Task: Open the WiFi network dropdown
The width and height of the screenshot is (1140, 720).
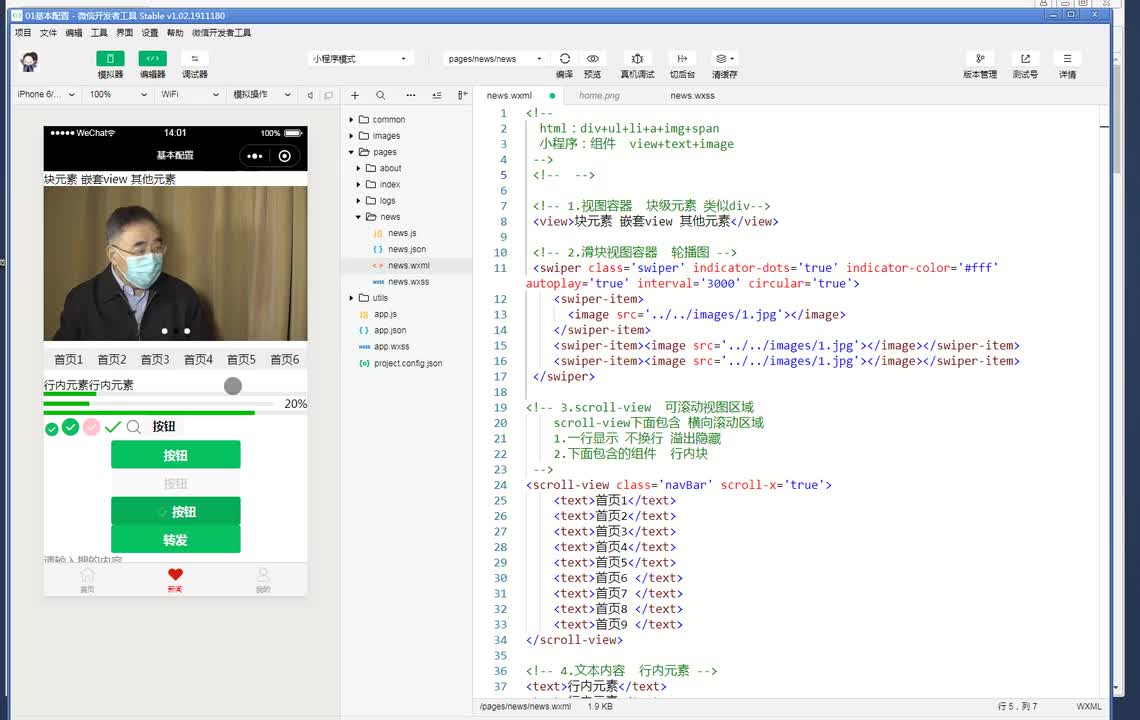Action: tap(190, 95)
